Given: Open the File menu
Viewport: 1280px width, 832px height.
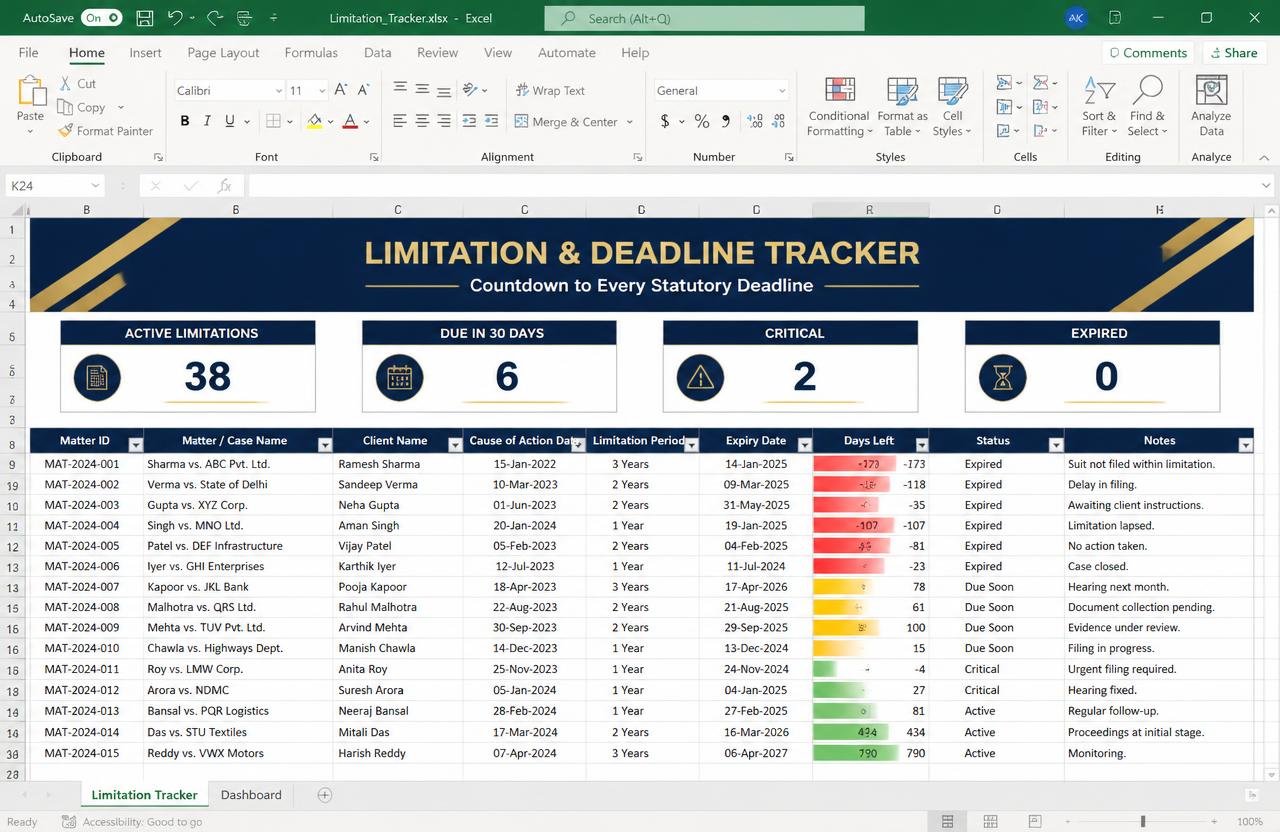Looking at the screenshot, I should [28, 53].
